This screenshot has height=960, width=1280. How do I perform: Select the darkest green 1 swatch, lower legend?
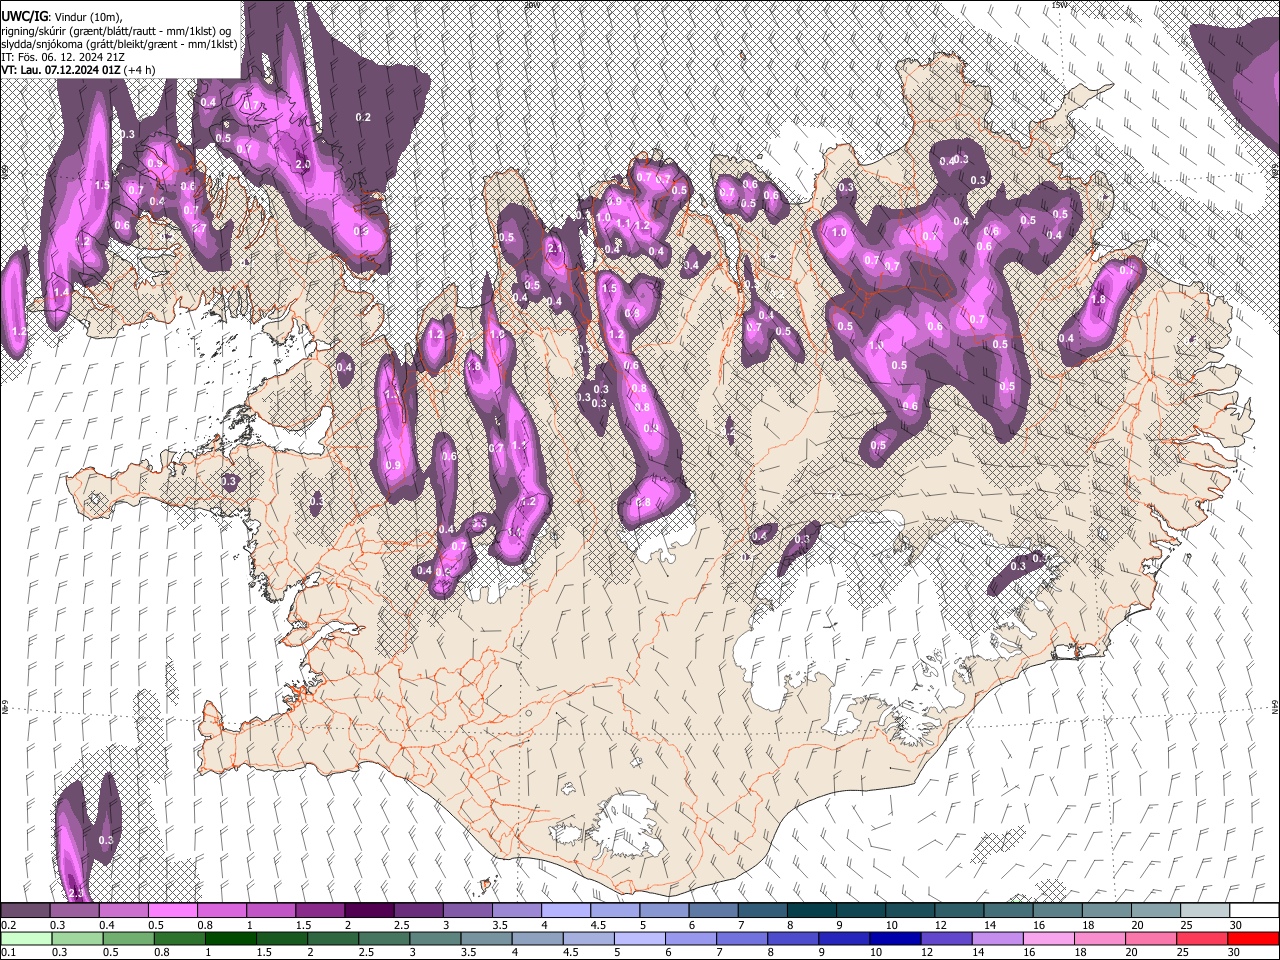(x=231, y=938)
